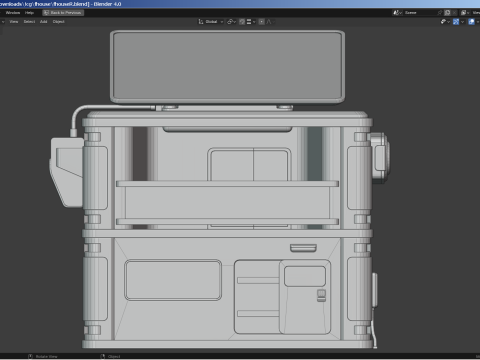Open the Select menu in viewport header

29,22
